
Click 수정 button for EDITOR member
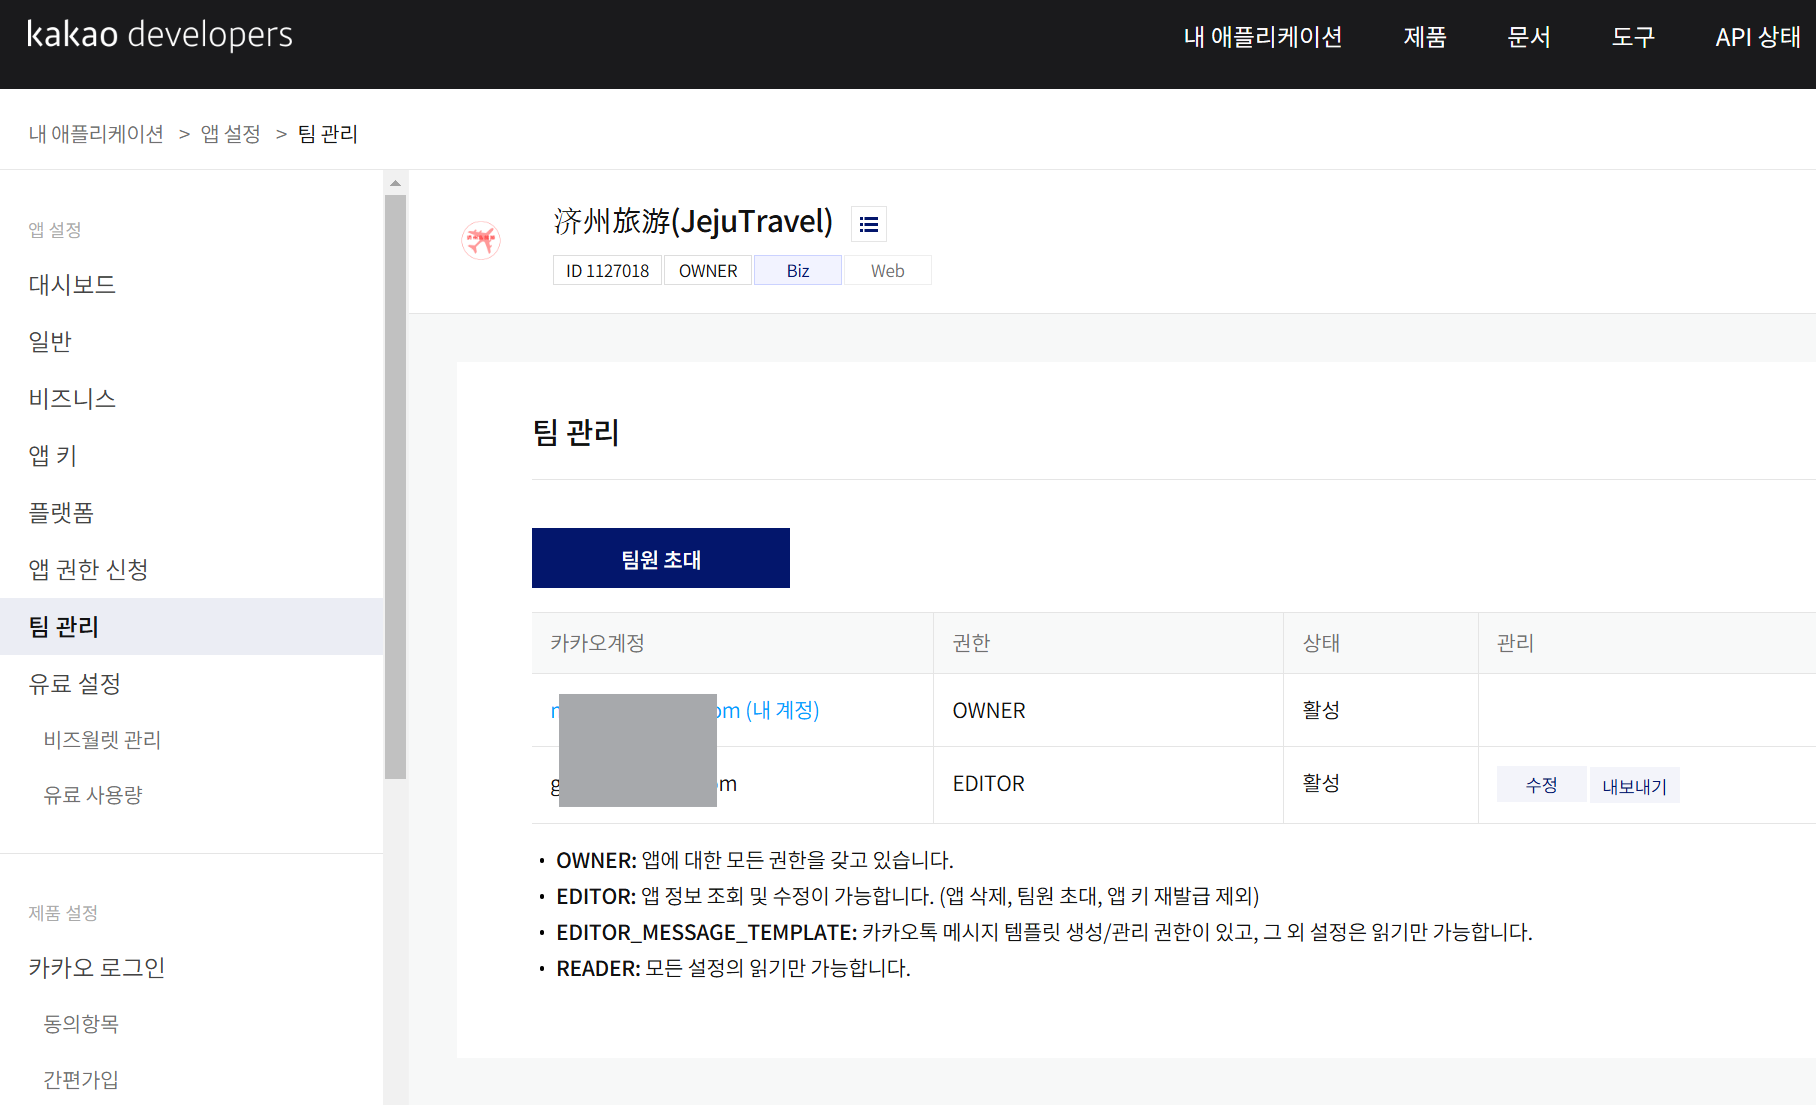(x=1541, y=785)
